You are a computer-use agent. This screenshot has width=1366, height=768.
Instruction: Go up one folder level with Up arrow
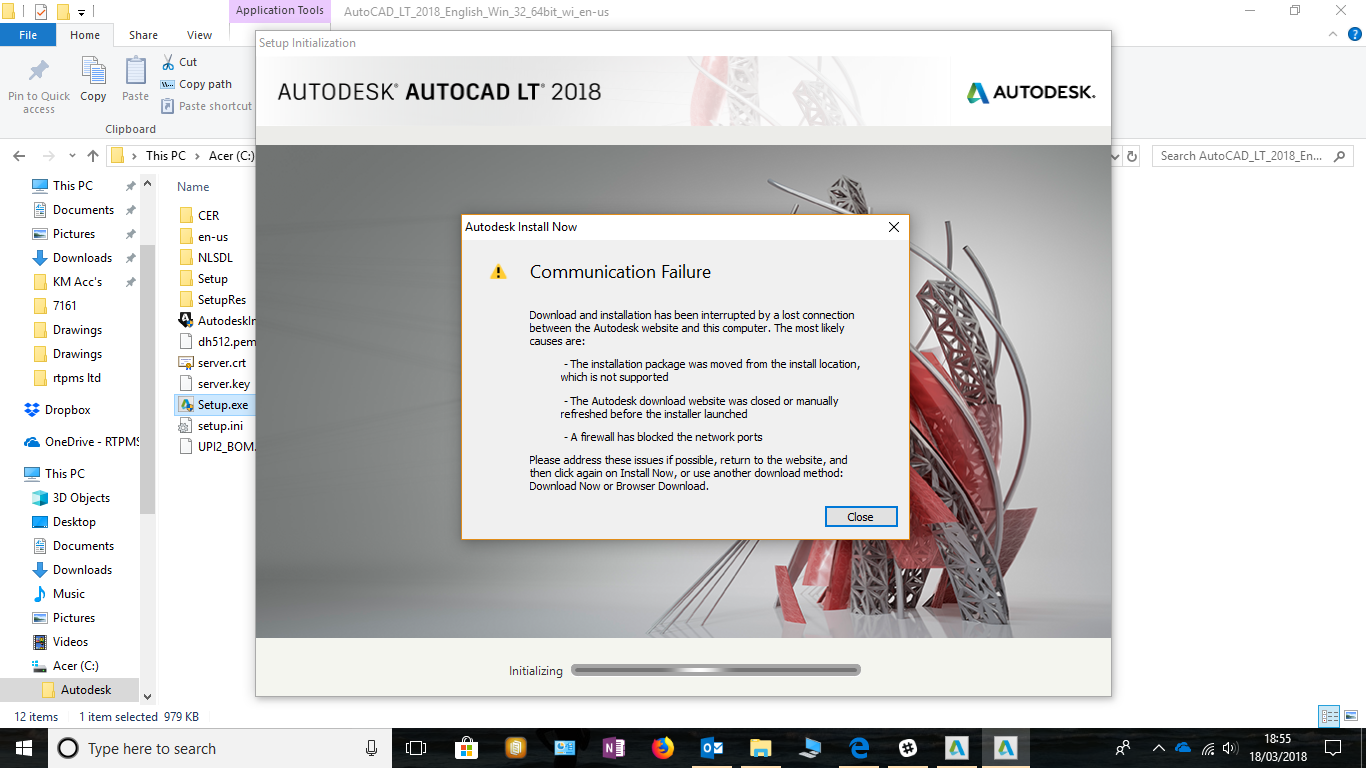(93, 156)
